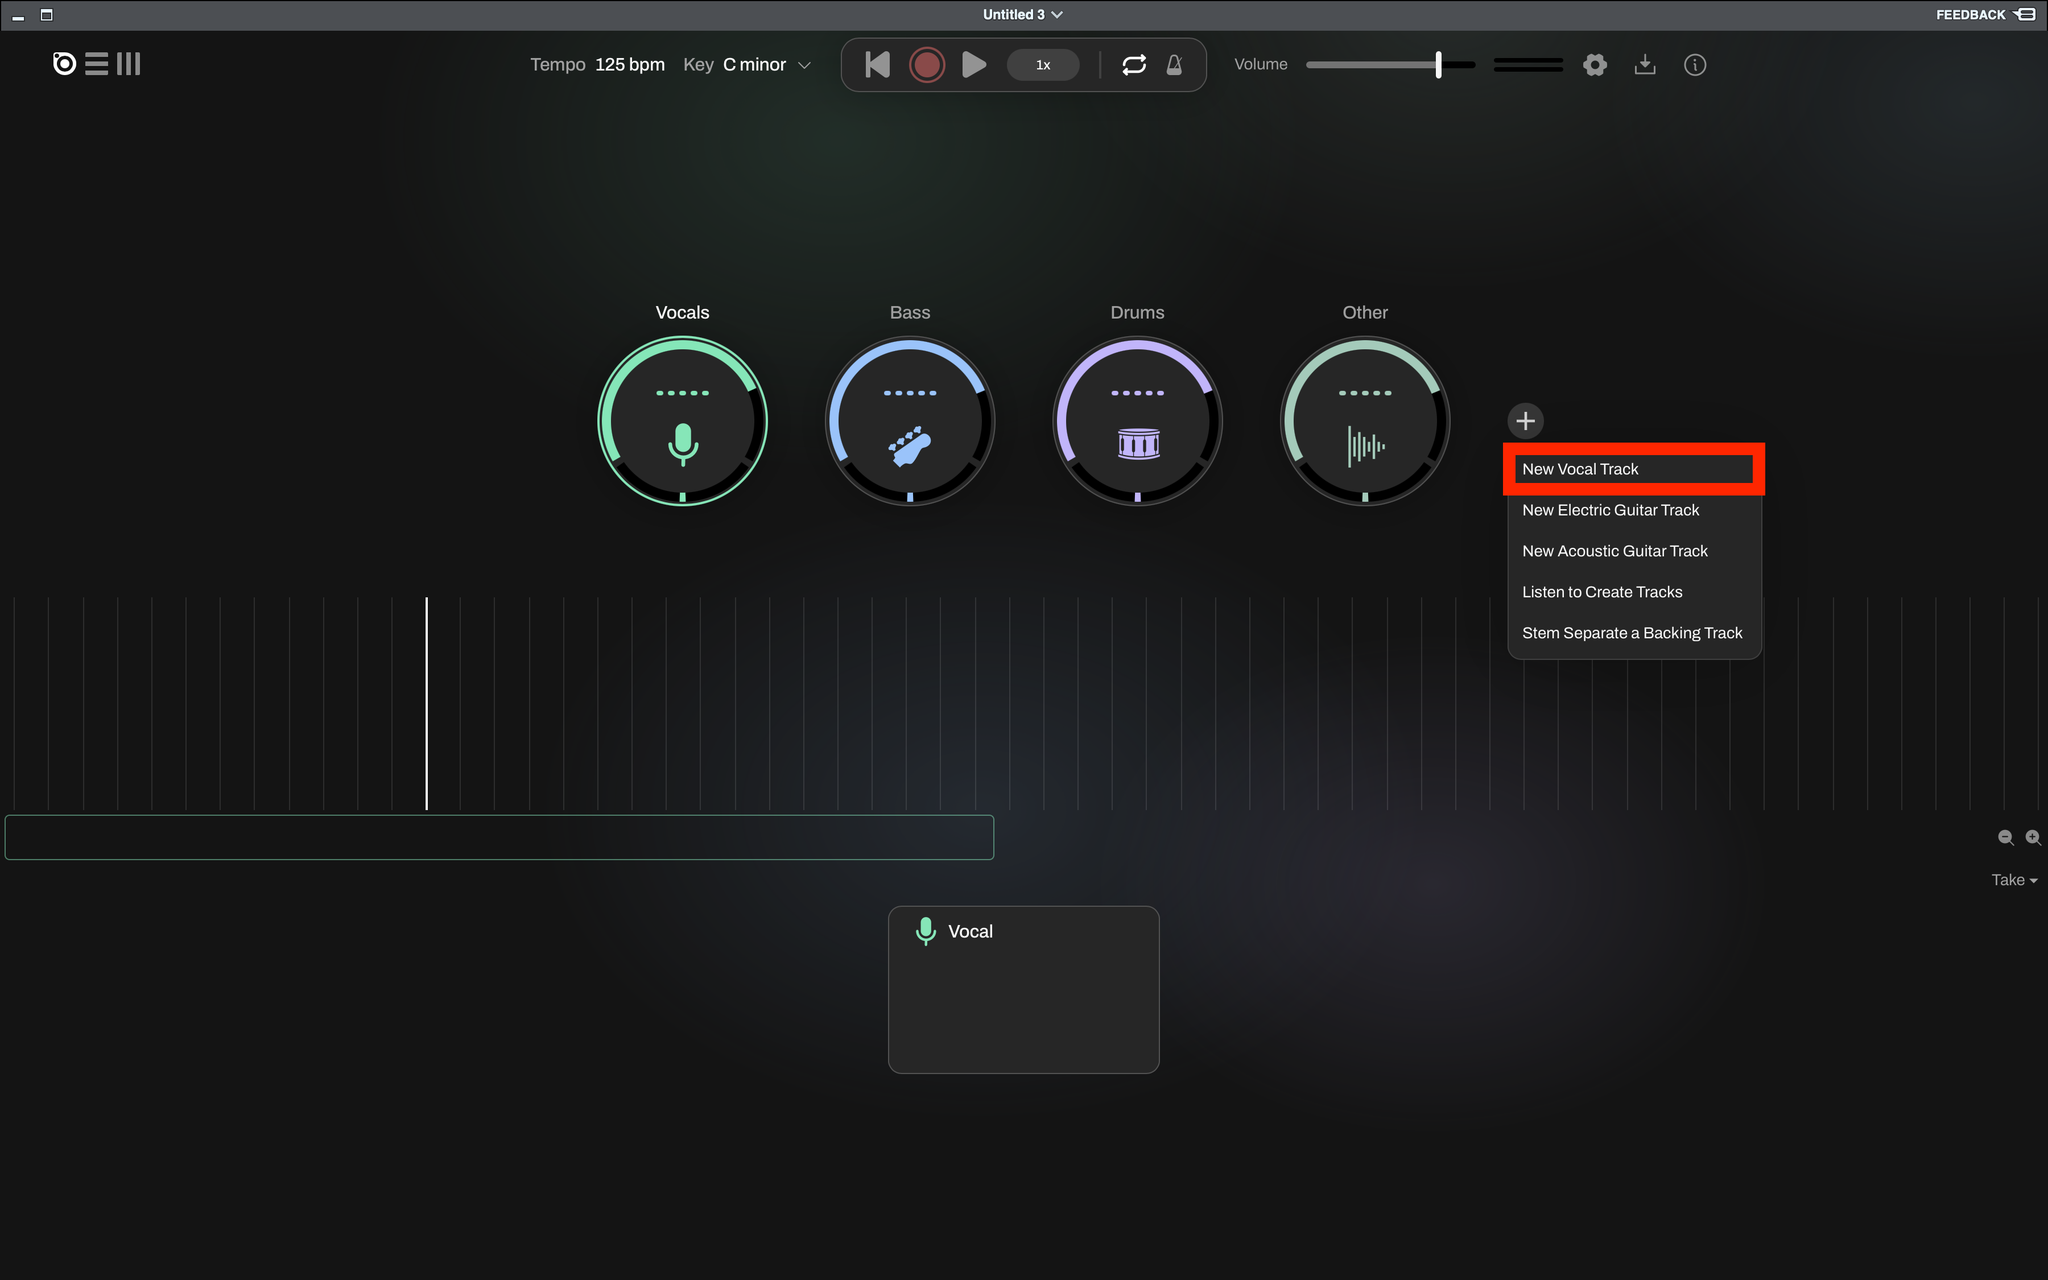Click the app logo icon
The image size is (2048, 1280).
(x=64, y=64)
